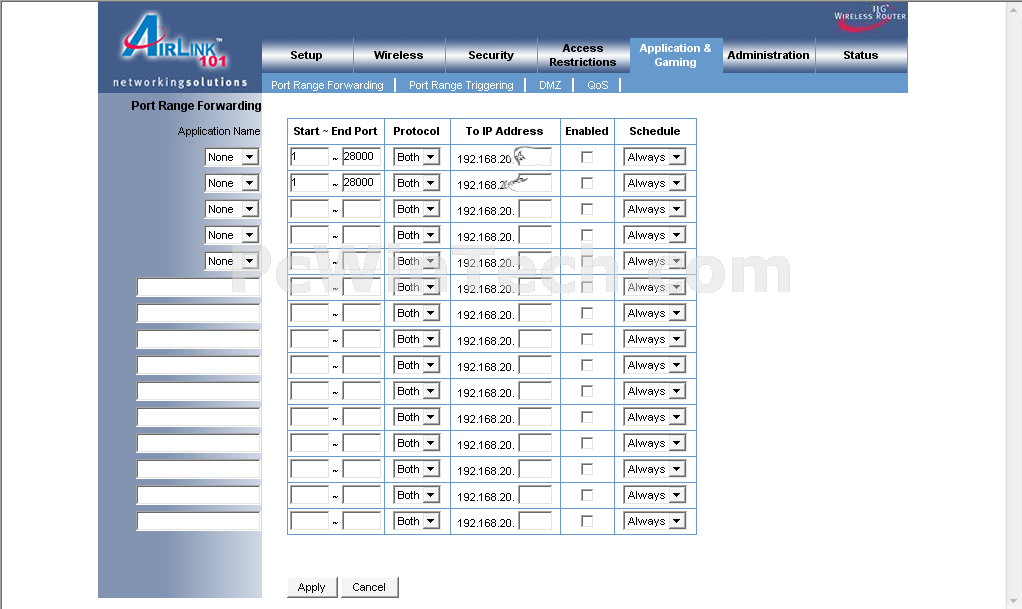Tick Enabled checkbox in tenth row
Image resolution: width=1022 pixels, height=609 pixels.
(x=587, y=391)
